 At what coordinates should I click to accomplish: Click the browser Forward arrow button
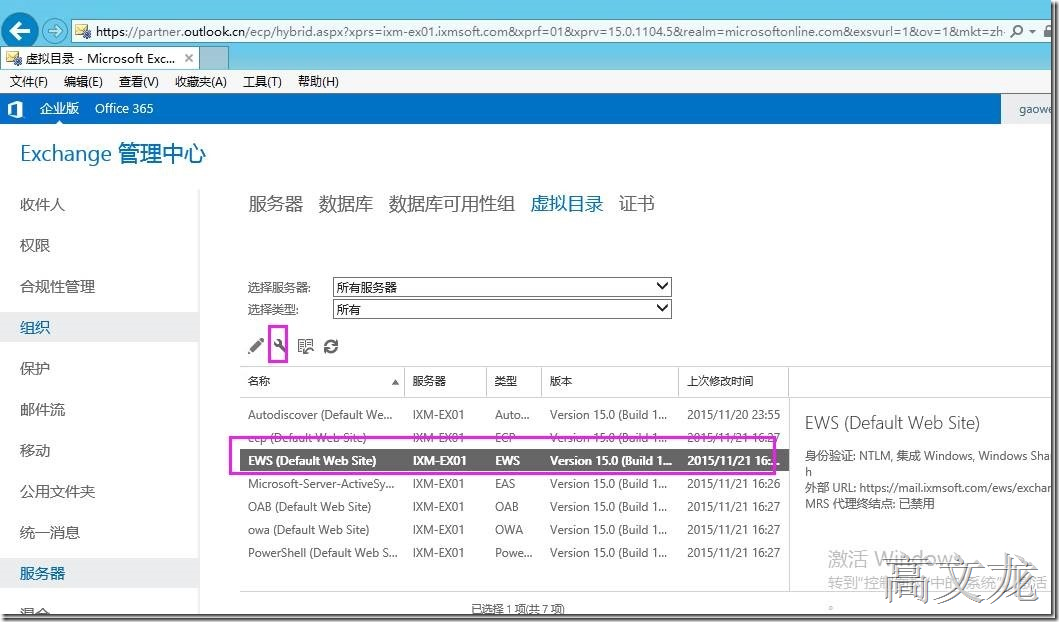click(55, 30)
